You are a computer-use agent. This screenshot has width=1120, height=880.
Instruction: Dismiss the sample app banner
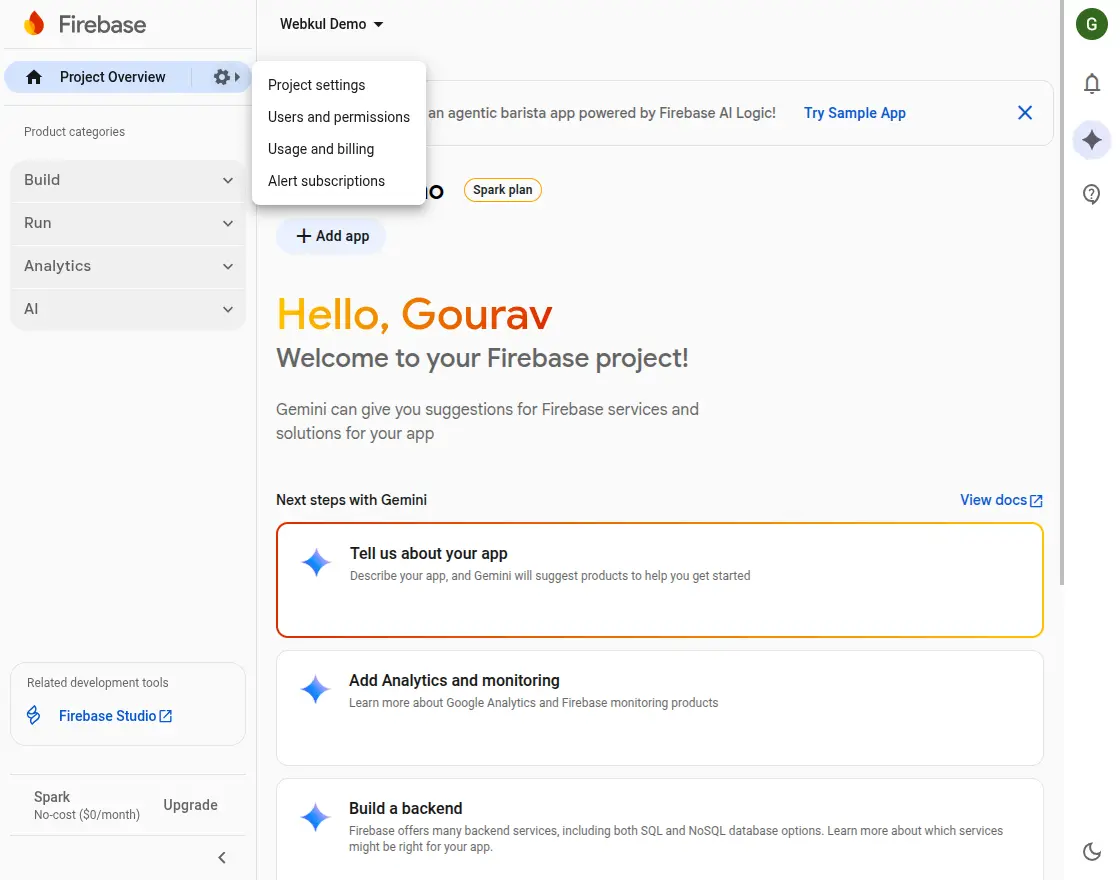tap(1025, 113)
